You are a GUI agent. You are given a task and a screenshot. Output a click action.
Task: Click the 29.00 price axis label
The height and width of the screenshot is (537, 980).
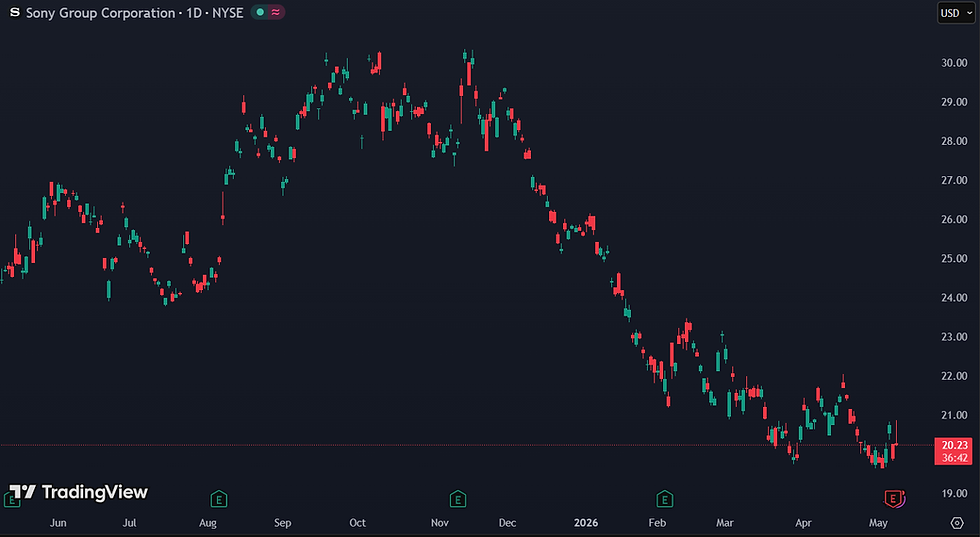click(954, 102)
